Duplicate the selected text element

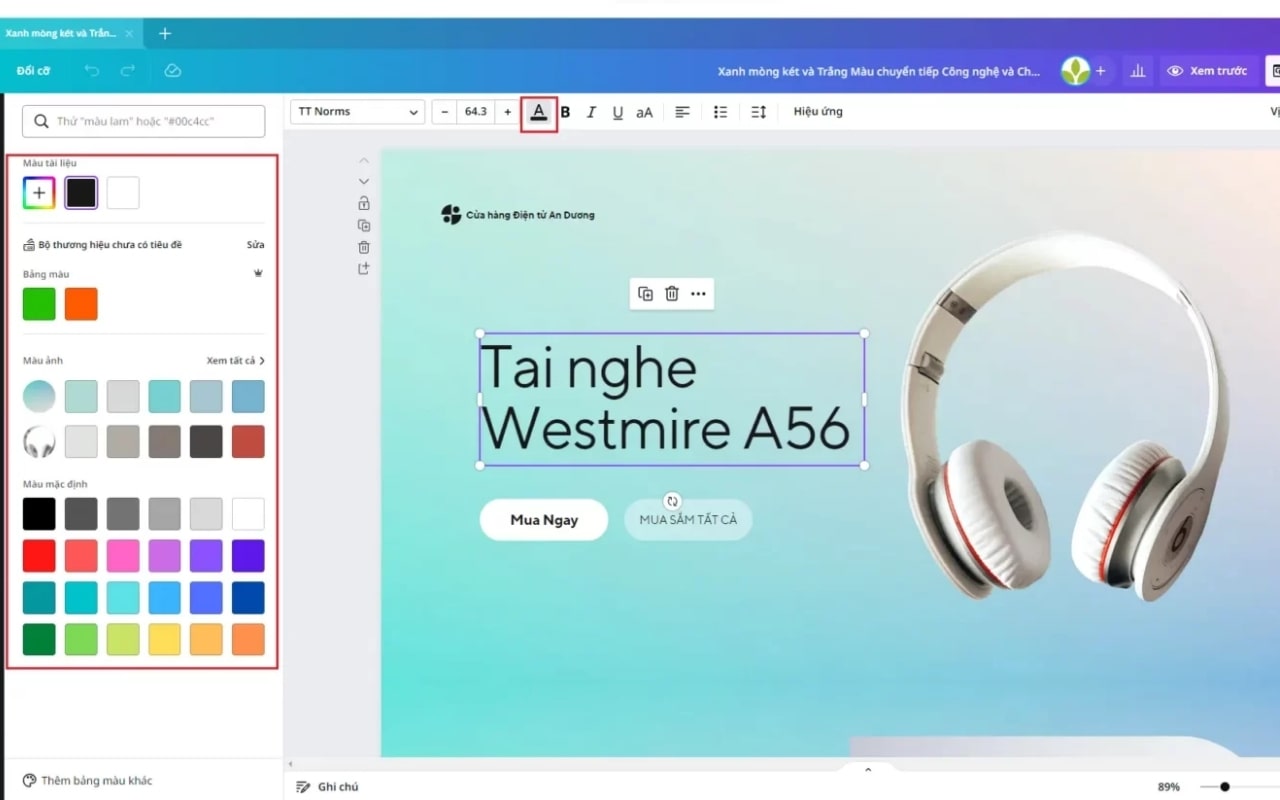pyautogui.click(x=644, y=293)
